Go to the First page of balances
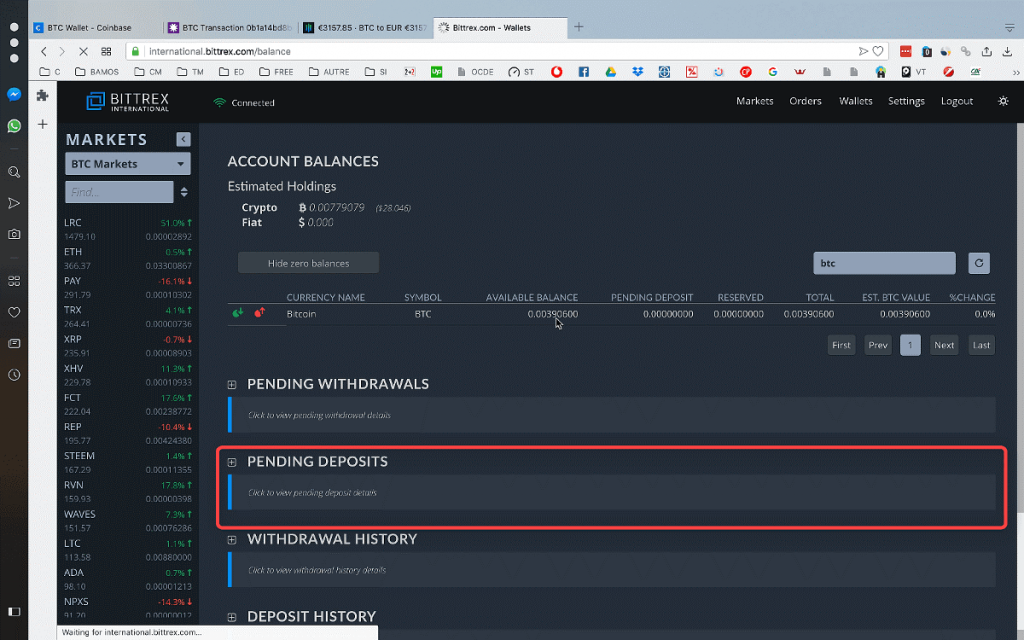 pos(841,345)
